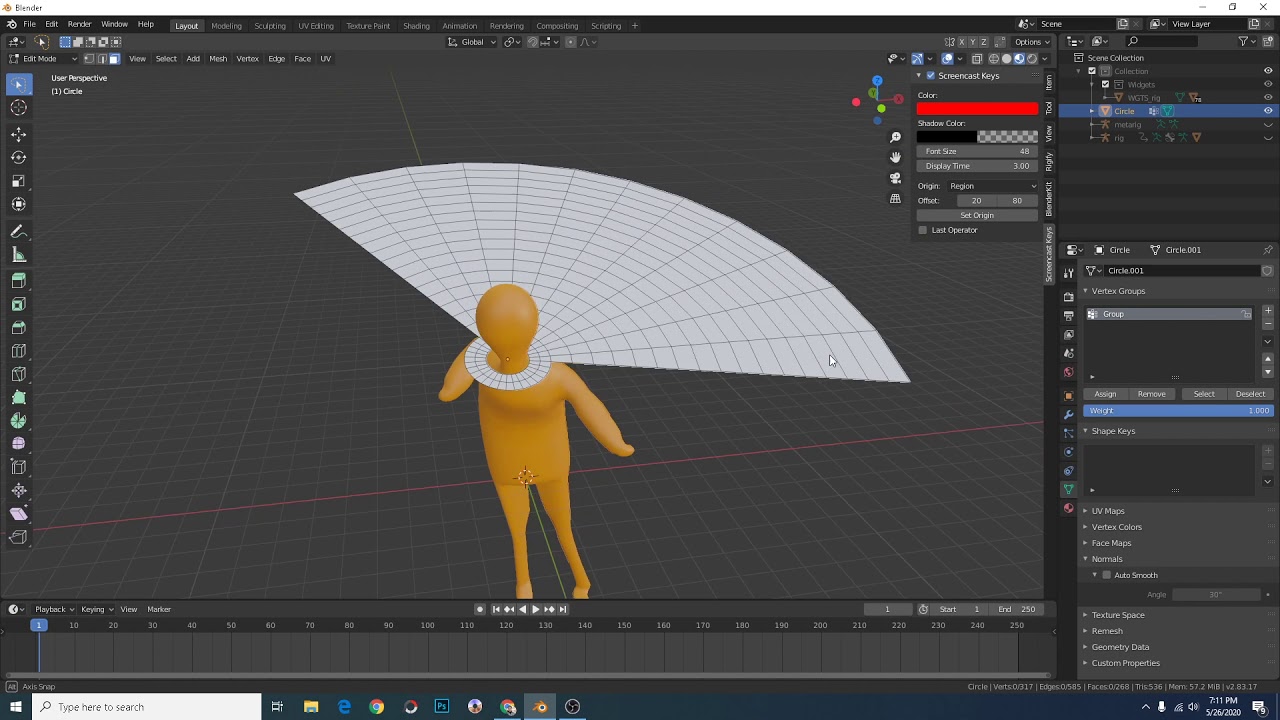Activate the Scale tool
Viewport: 1280px width, 720px height.
click(18, 181)
